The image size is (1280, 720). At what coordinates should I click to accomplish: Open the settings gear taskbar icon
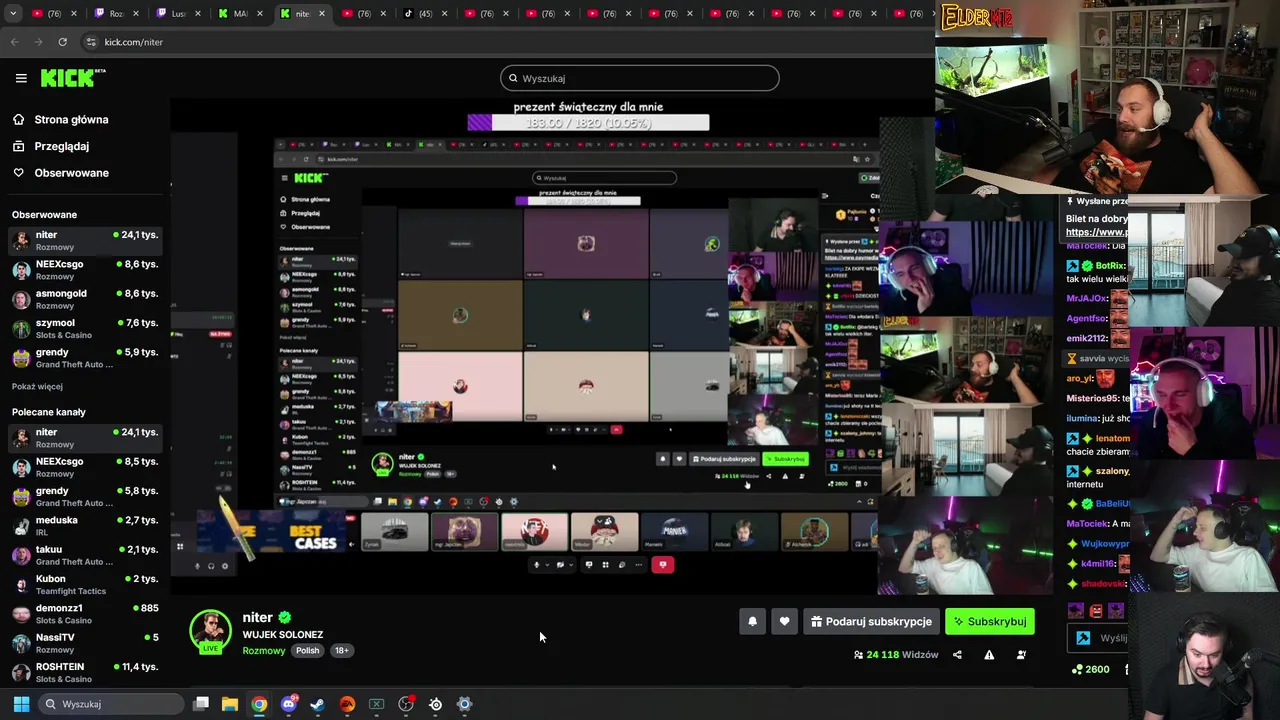(465, 704)
